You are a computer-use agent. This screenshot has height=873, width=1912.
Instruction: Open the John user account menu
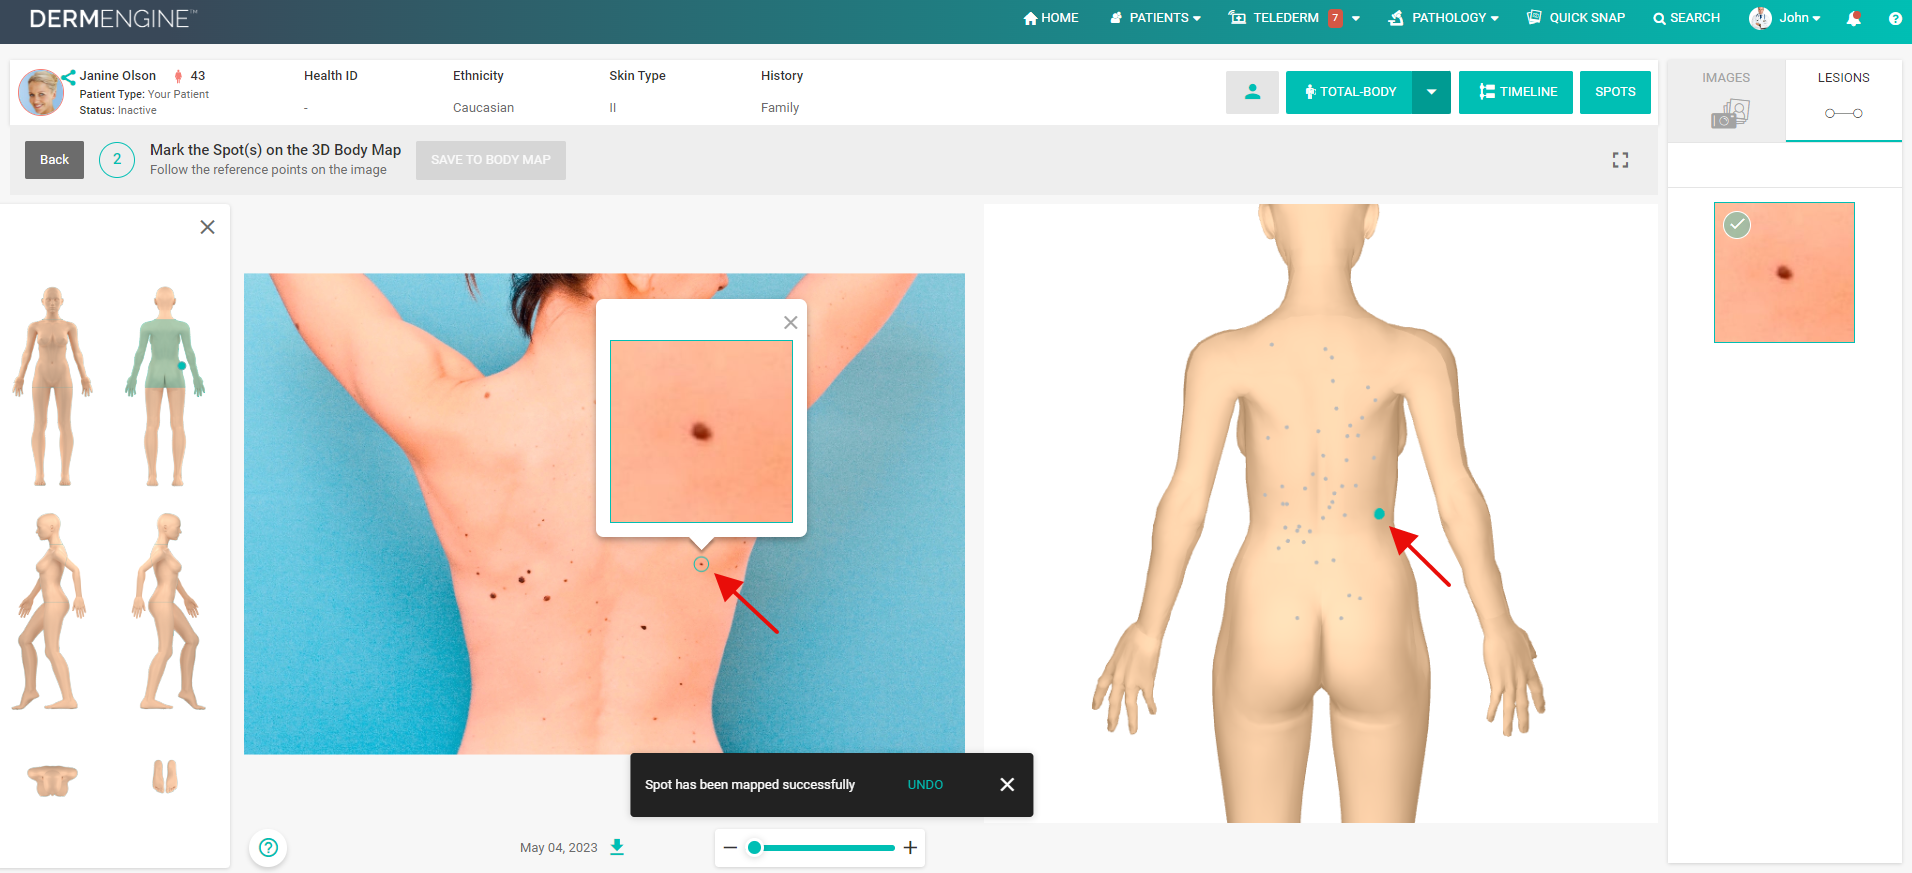tap(1785, 18)
